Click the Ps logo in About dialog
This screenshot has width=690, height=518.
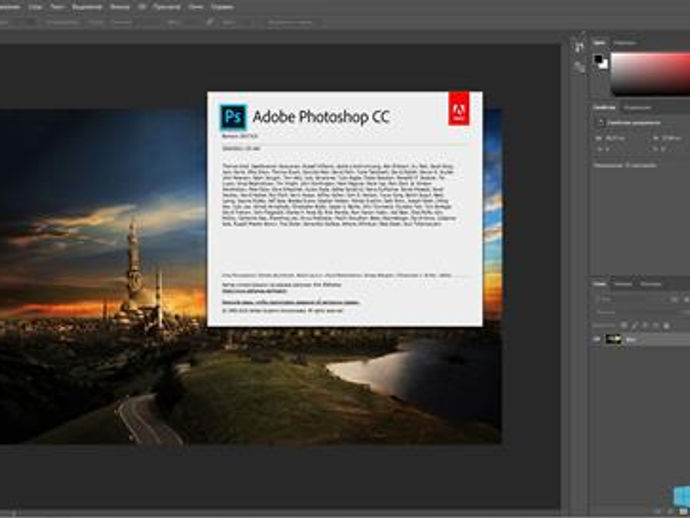click(x=233, y=117)
